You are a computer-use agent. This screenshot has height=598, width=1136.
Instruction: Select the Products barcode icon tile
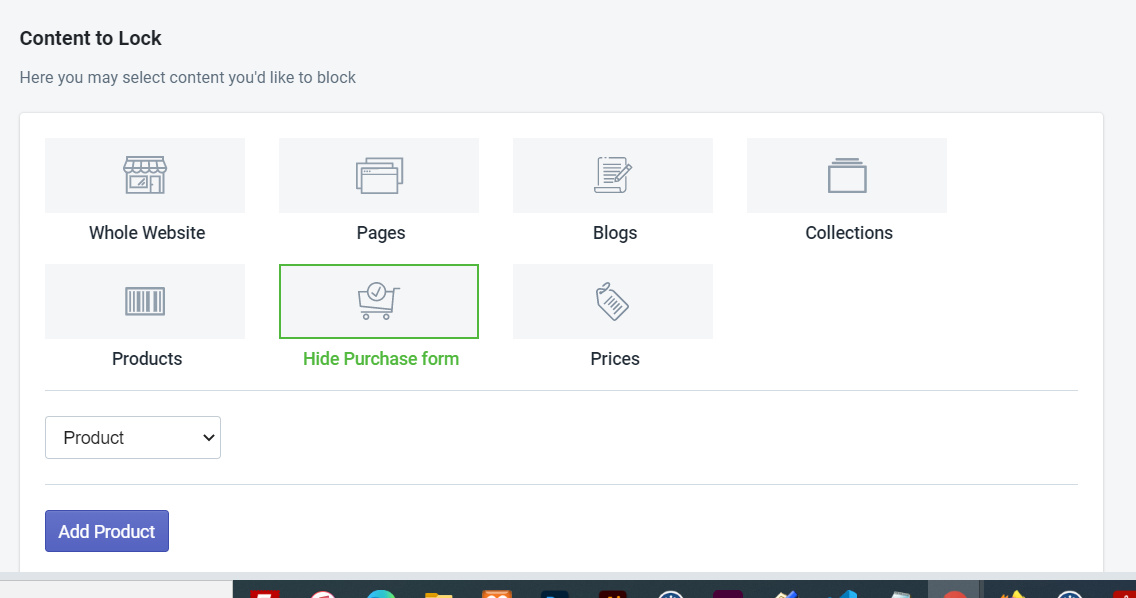pyautogui.click(x=145, y=302)
